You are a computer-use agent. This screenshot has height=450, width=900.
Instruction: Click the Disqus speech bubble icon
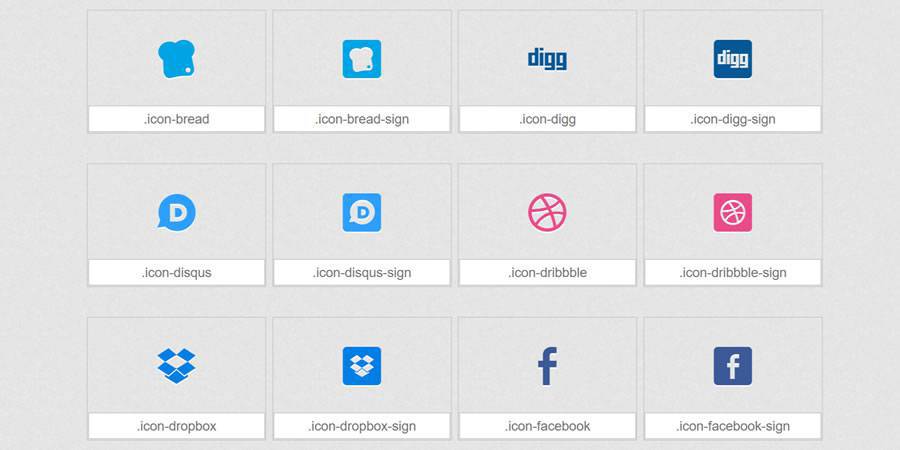(176, 212)
